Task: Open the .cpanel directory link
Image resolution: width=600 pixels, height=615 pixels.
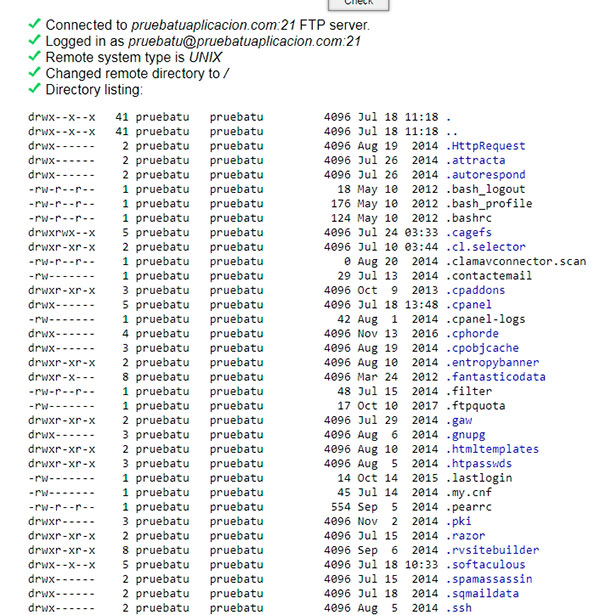Action: 469,305
